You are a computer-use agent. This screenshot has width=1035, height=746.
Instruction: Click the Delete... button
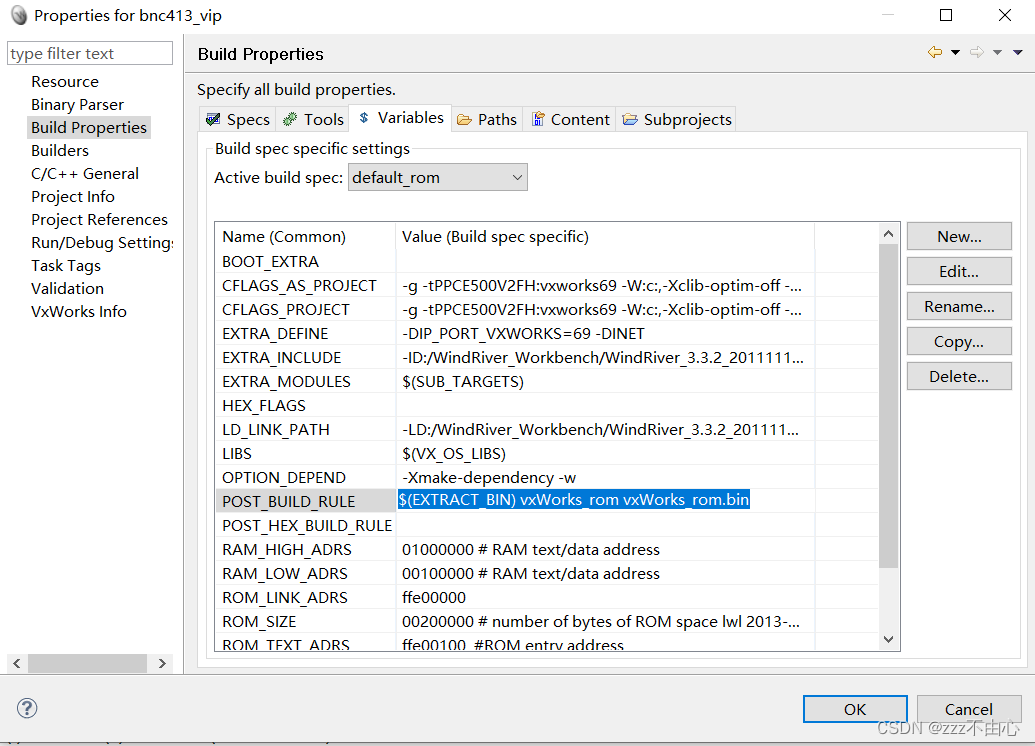point(959,376)
